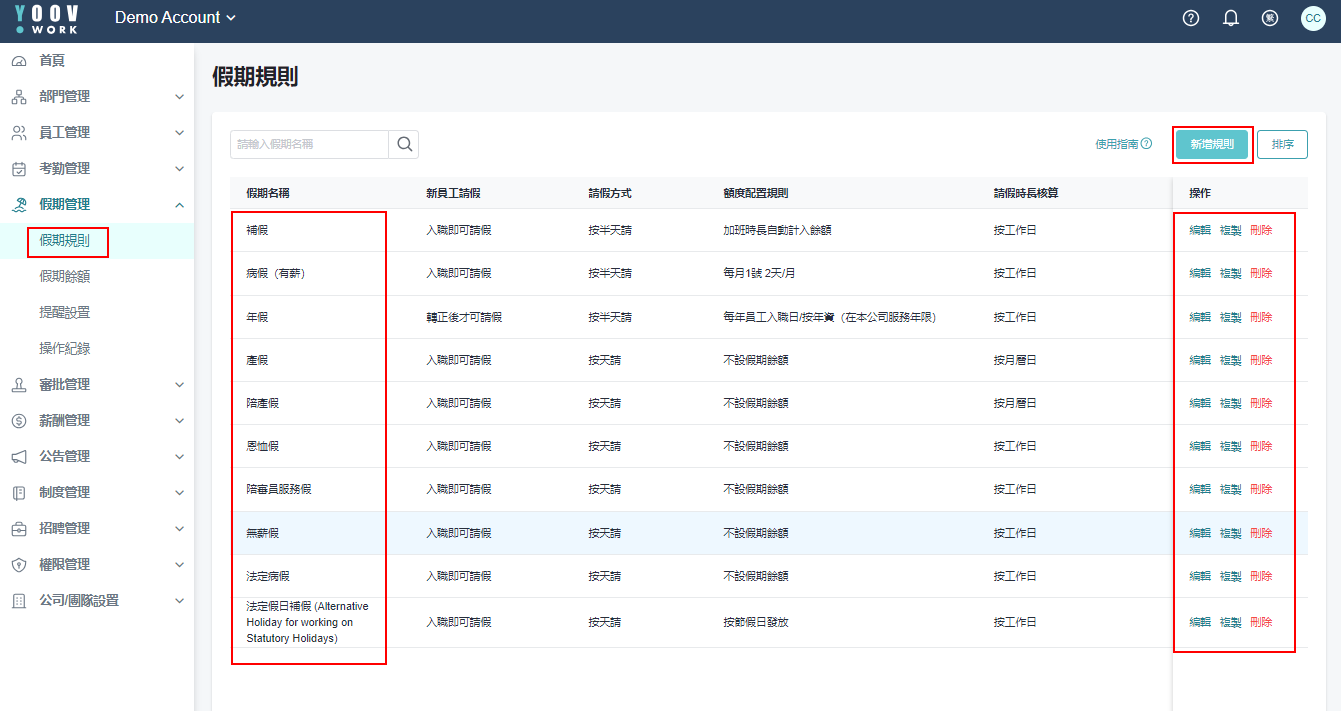The width and height of the screenshot is (1341, 711).
Task: Open the notifications bell icon
Action: [x=1231, y=18]
